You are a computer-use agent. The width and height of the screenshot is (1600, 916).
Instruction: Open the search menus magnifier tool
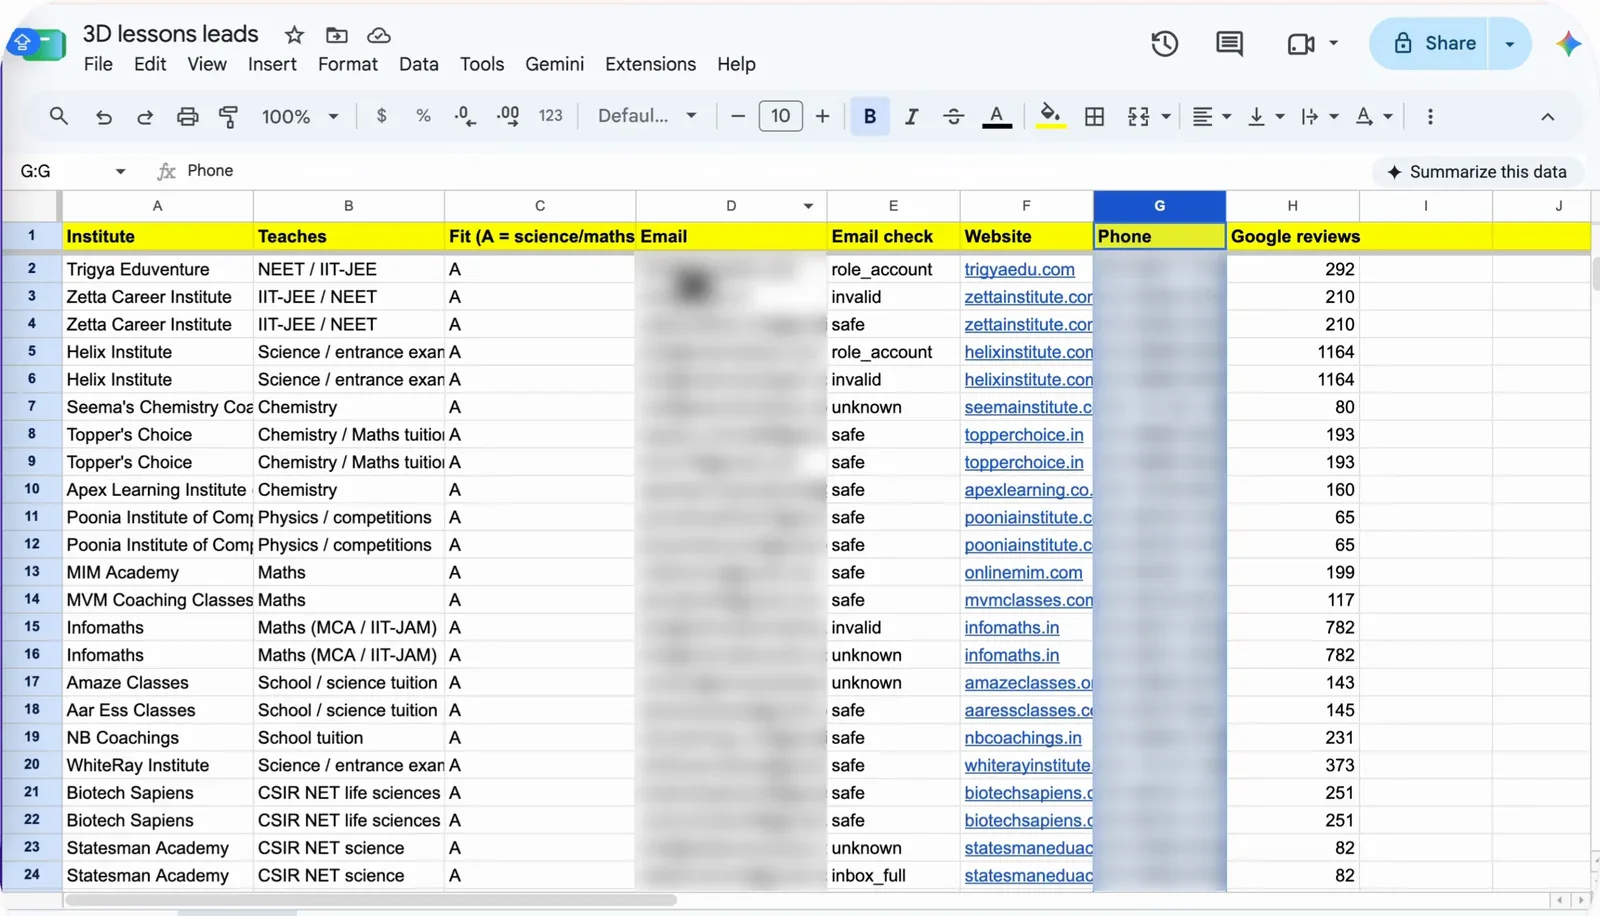tap(59, 116)
